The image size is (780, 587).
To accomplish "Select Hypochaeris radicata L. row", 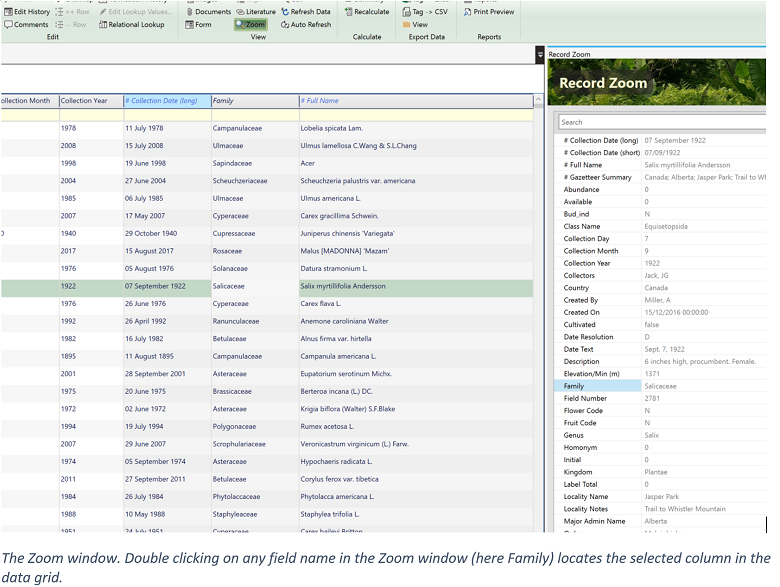I will pyautogui.click(x=267, y=462).
